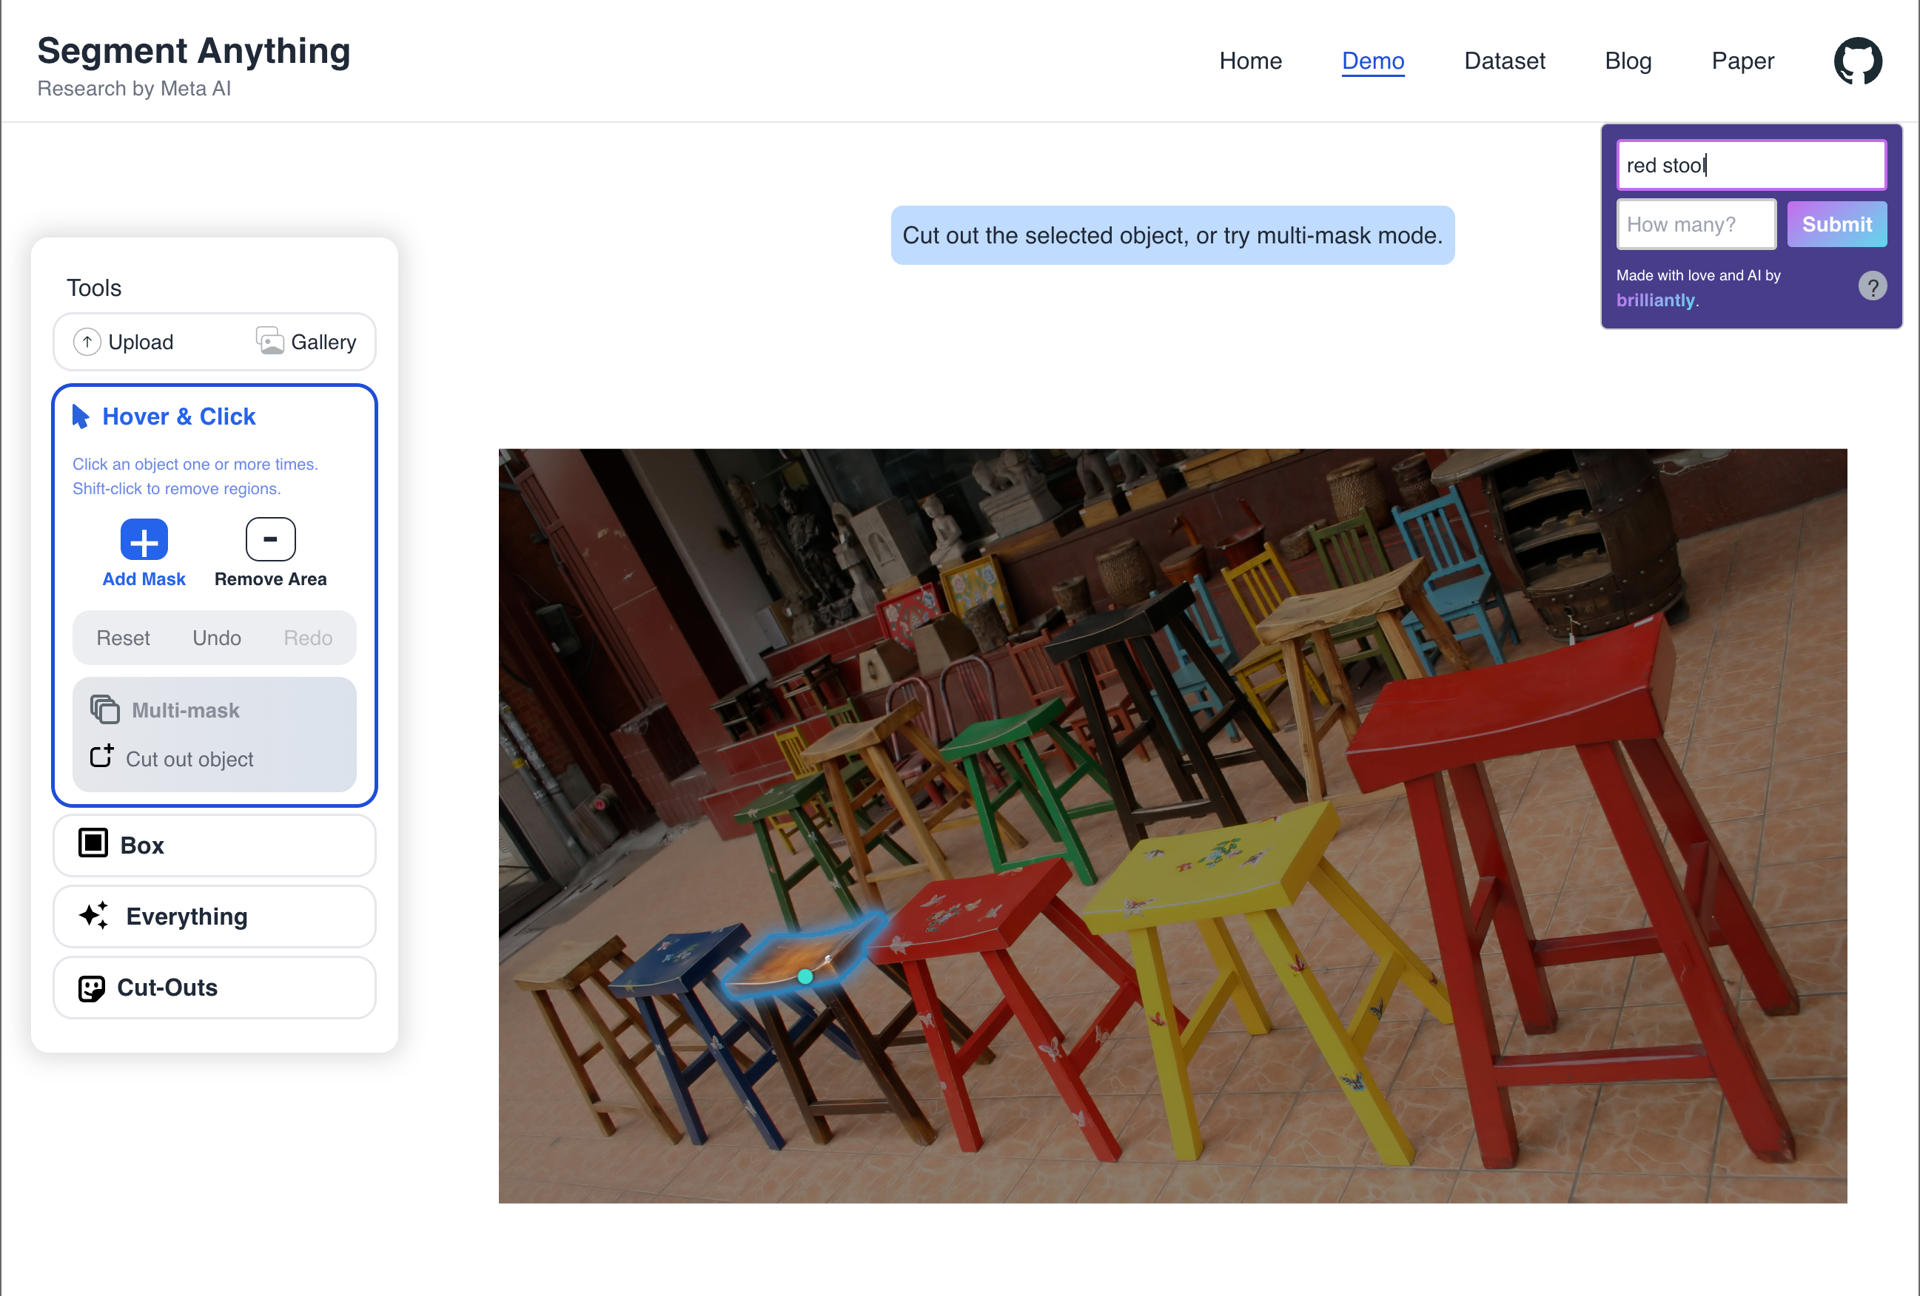Toggle Multi-mask mode
Viewport: 1920px width, 1296px height.
(186, 710)
